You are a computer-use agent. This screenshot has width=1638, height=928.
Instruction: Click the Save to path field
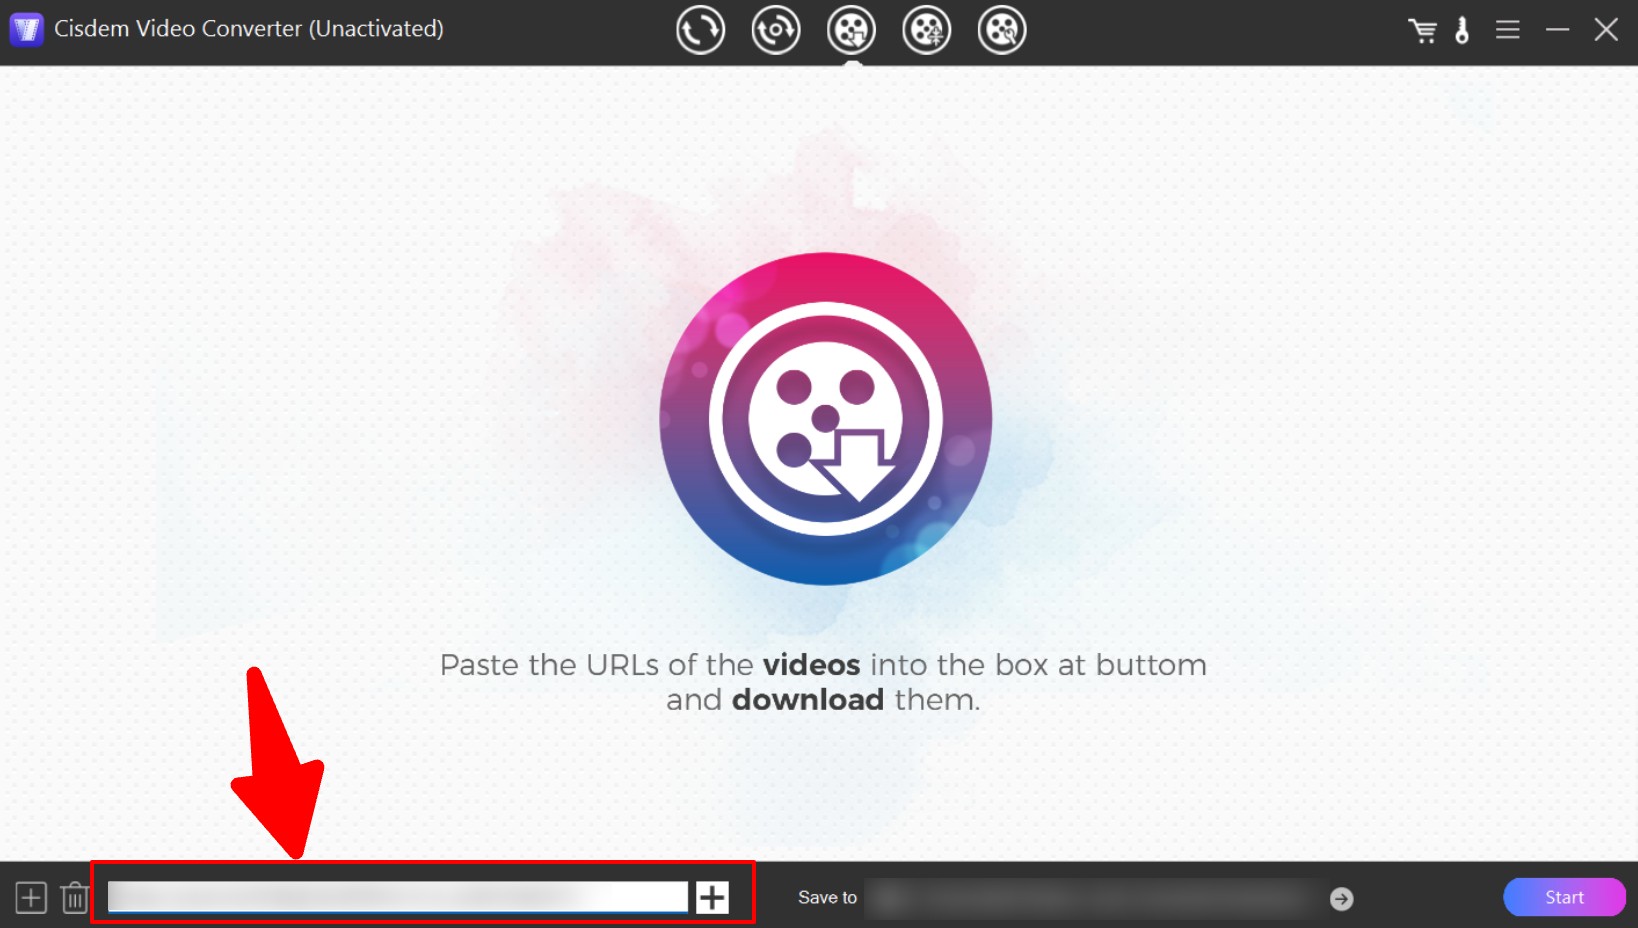[1092, 898]
